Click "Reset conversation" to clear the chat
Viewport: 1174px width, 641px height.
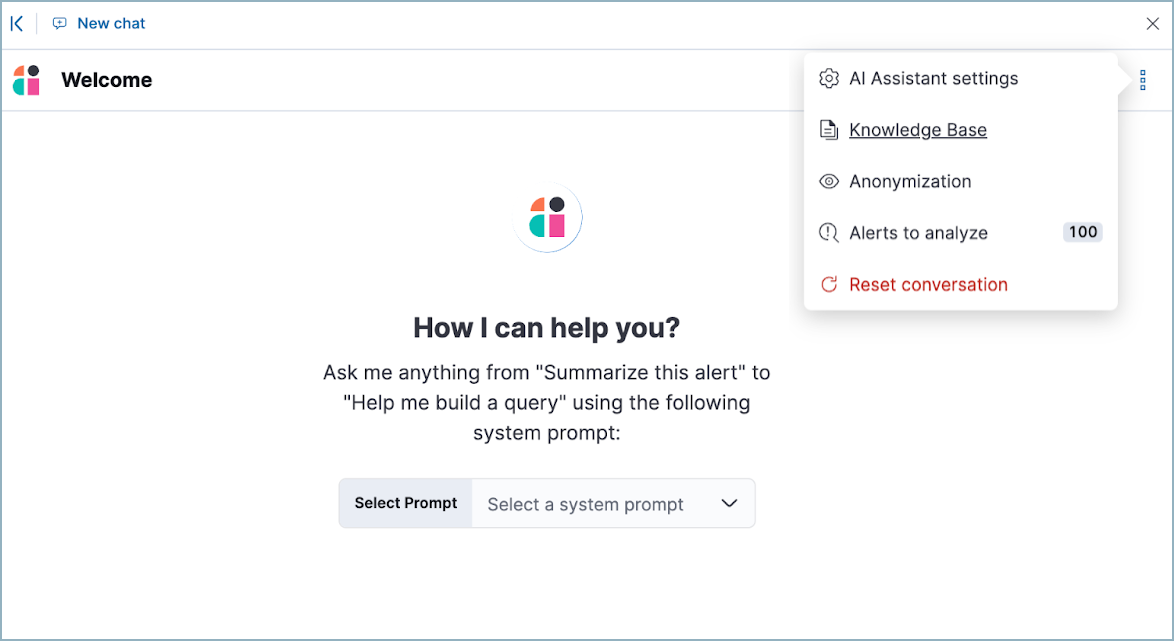click(x=928, y=284)
